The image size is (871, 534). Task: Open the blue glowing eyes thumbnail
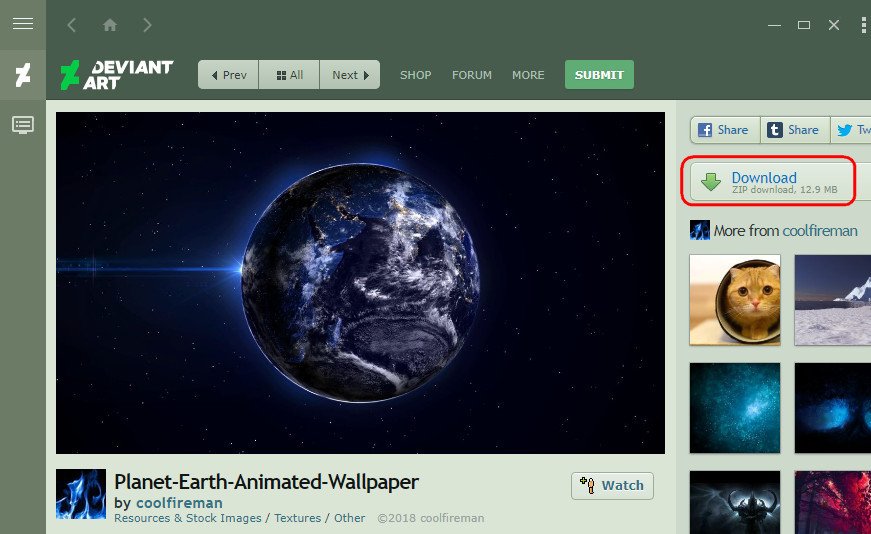tap(833, 408)
